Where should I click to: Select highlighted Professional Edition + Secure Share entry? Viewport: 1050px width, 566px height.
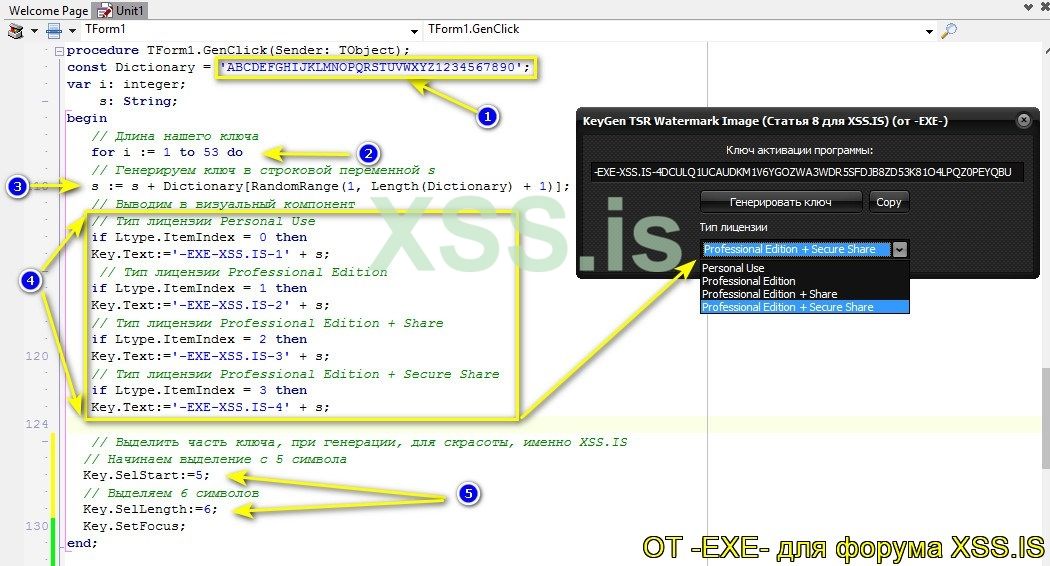[804, 307]
